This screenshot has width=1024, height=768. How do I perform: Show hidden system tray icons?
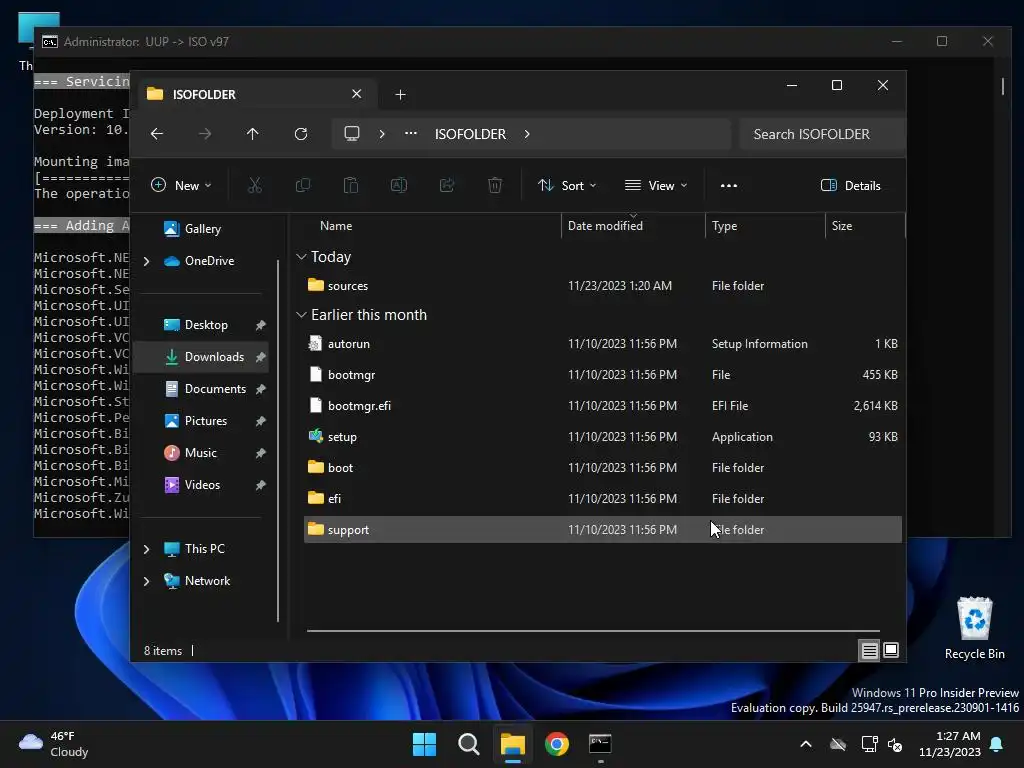coord(806,744)
